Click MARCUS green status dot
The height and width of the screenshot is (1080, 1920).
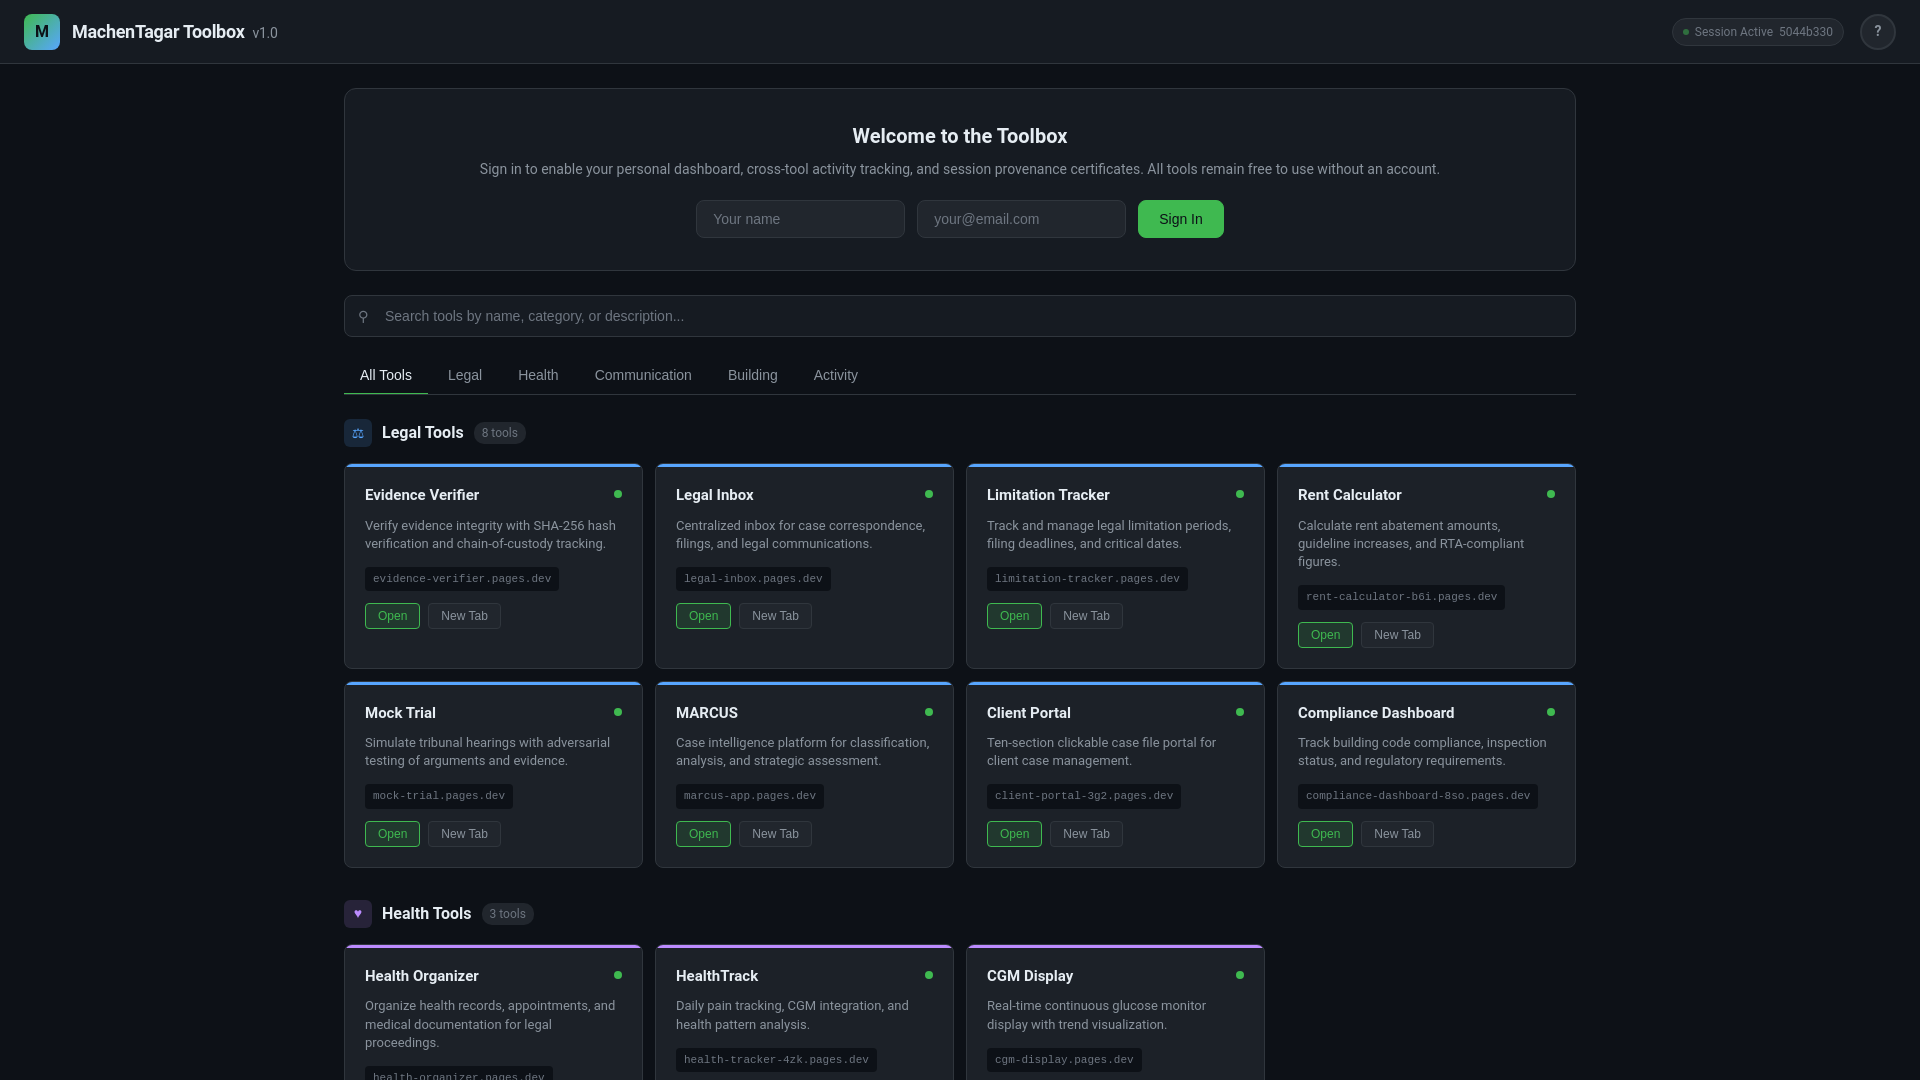point(929,712)
